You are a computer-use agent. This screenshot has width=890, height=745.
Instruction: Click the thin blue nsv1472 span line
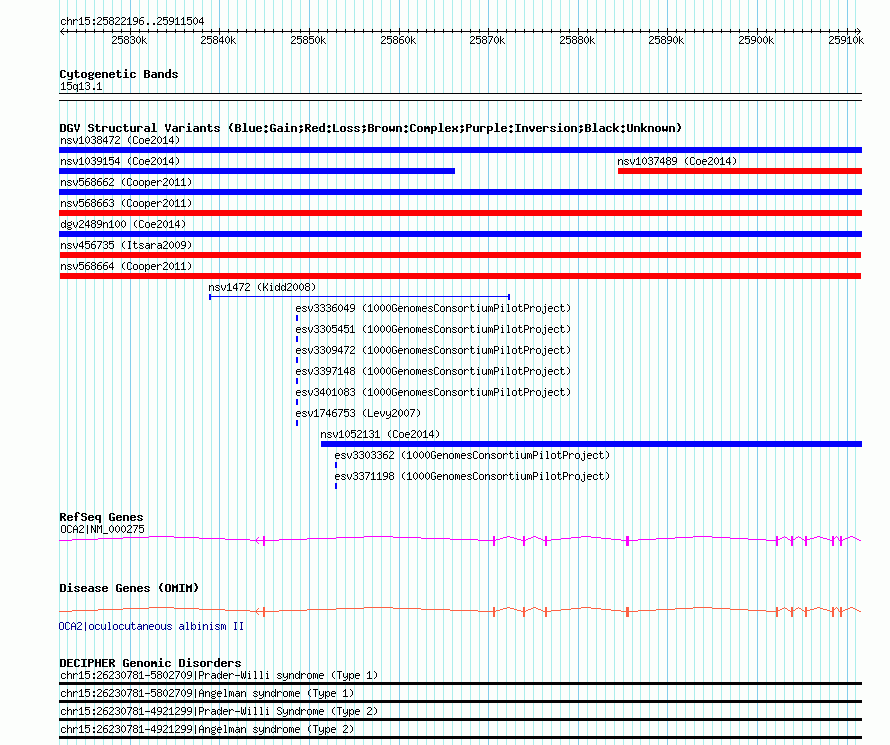pyautogui.click(x=359, y=297)
